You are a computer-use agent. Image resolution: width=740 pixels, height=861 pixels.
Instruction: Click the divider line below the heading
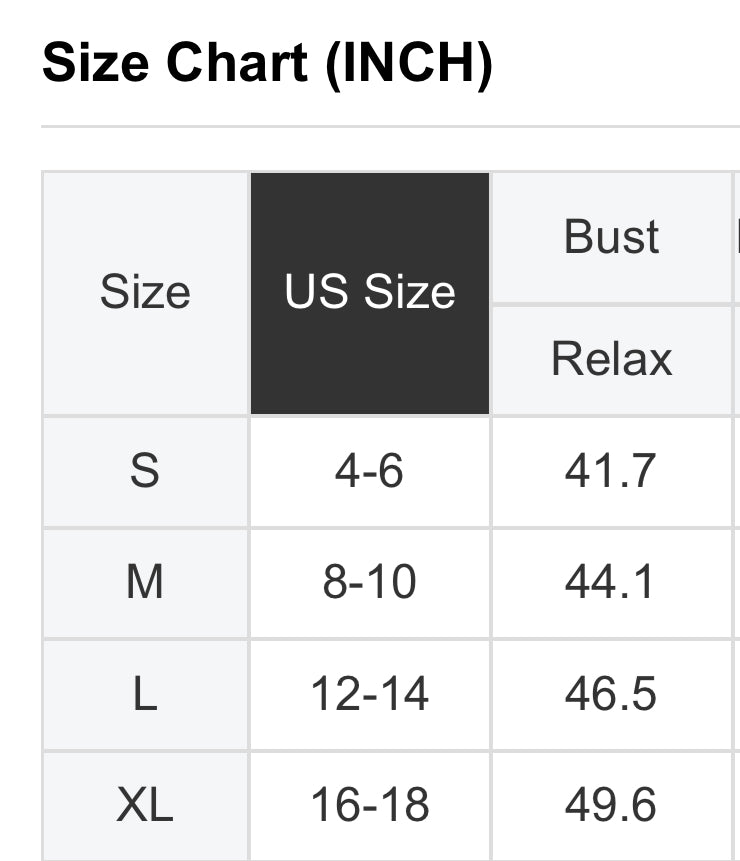pyautogui.click(x=390, y=127)
